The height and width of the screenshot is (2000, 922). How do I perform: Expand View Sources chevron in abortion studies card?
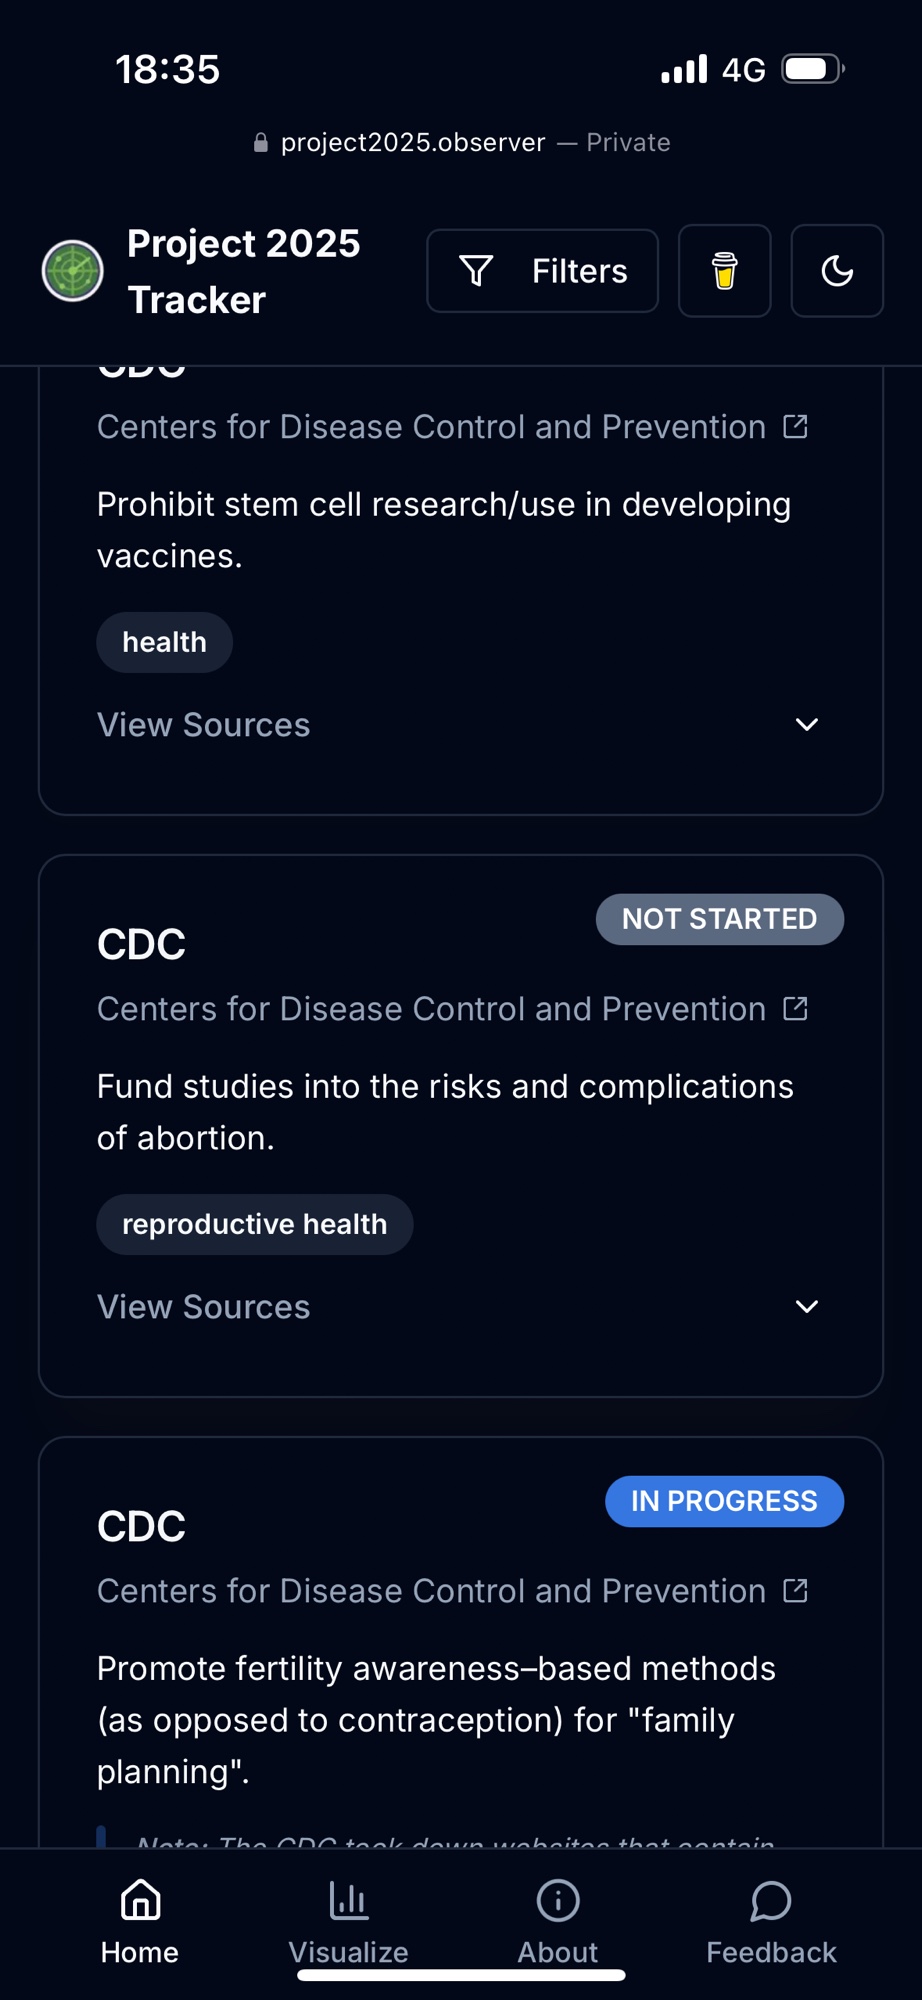806,1307
